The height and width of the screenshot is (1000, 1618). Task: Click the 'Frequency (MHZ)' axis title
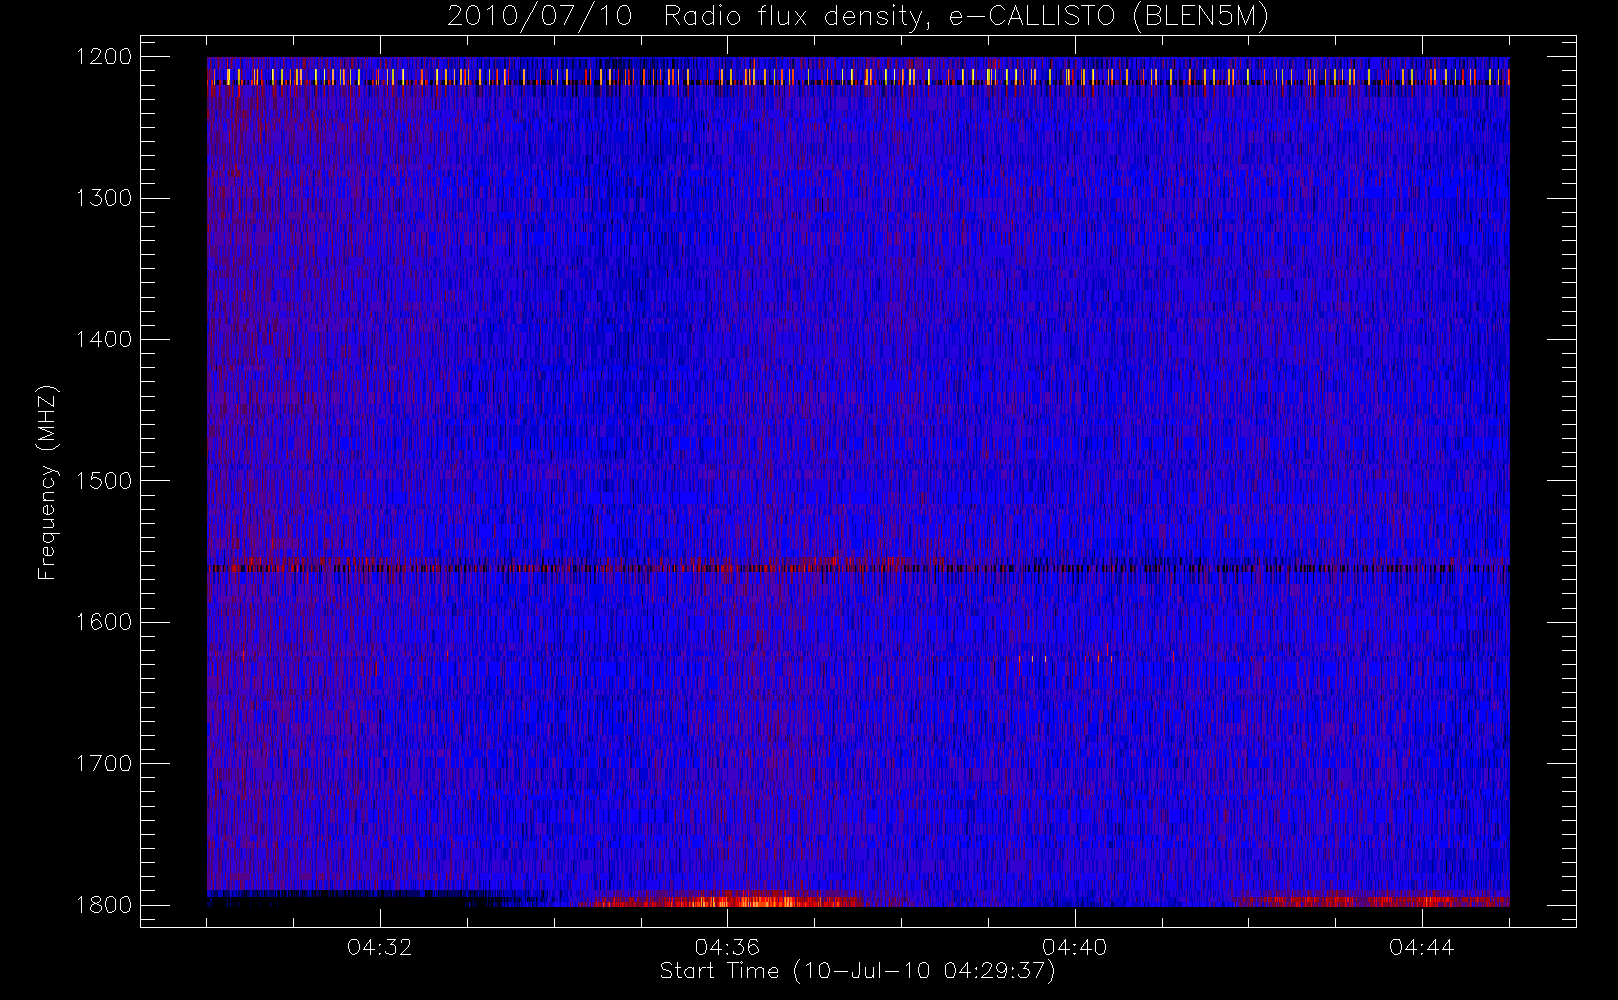pos(46,482)
